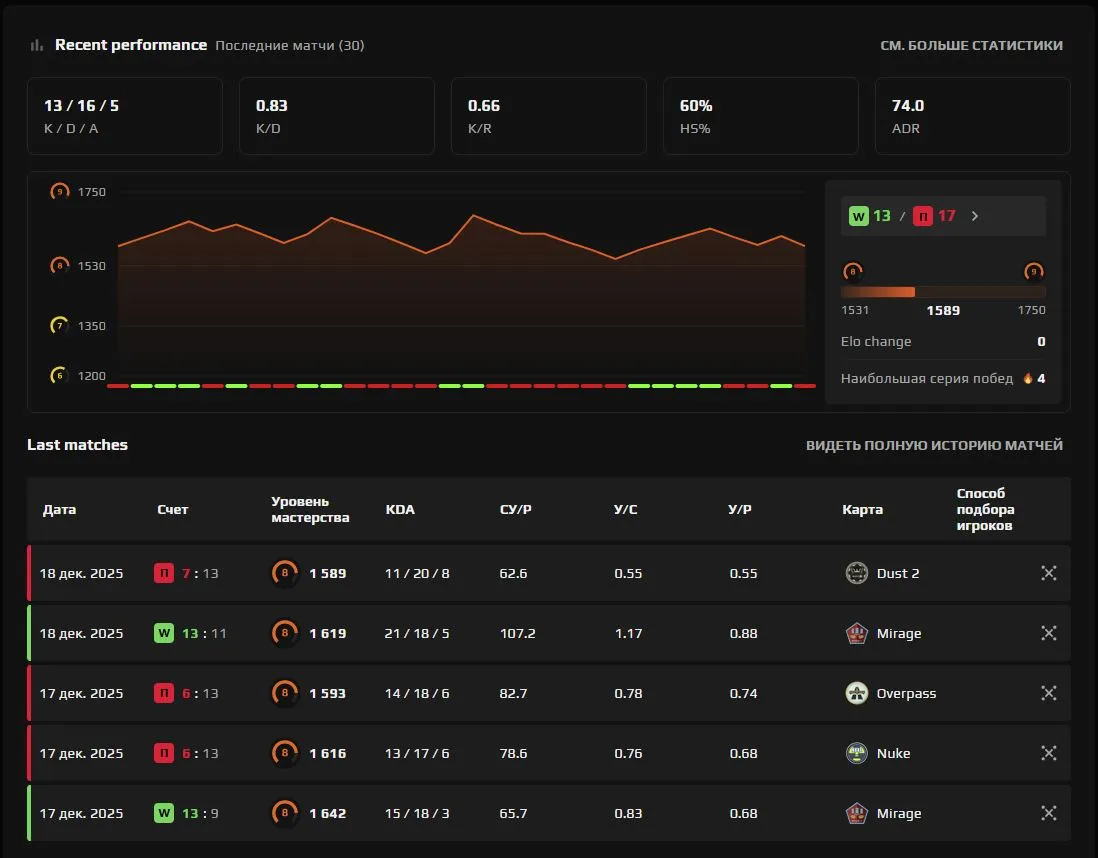Click KDA value 21 / 18 / 5
1098x858 pixels.
tap(417, 633)
